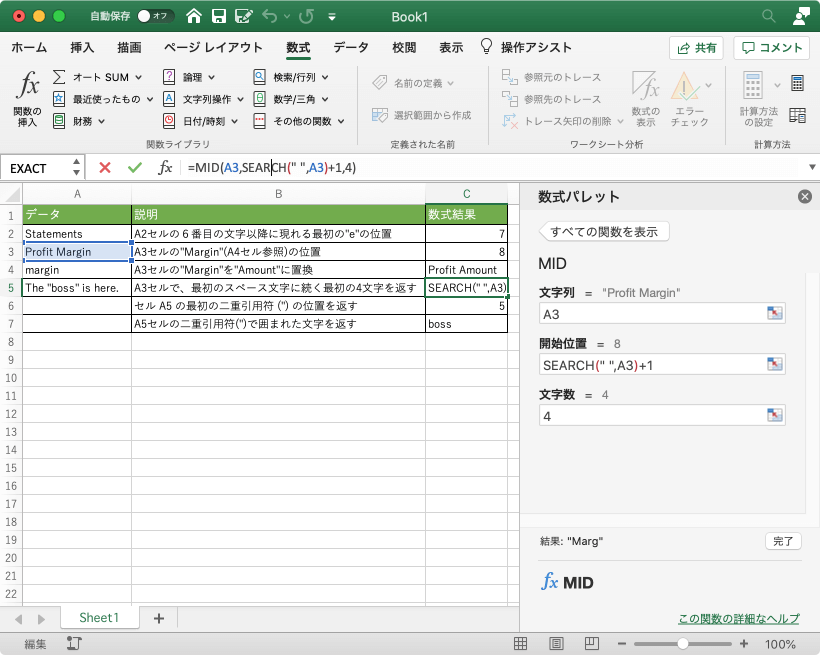The width and height of the screenshot is (820, 655).
Task: Open the ページ レイアウト tab
Action: click(213, 48)
